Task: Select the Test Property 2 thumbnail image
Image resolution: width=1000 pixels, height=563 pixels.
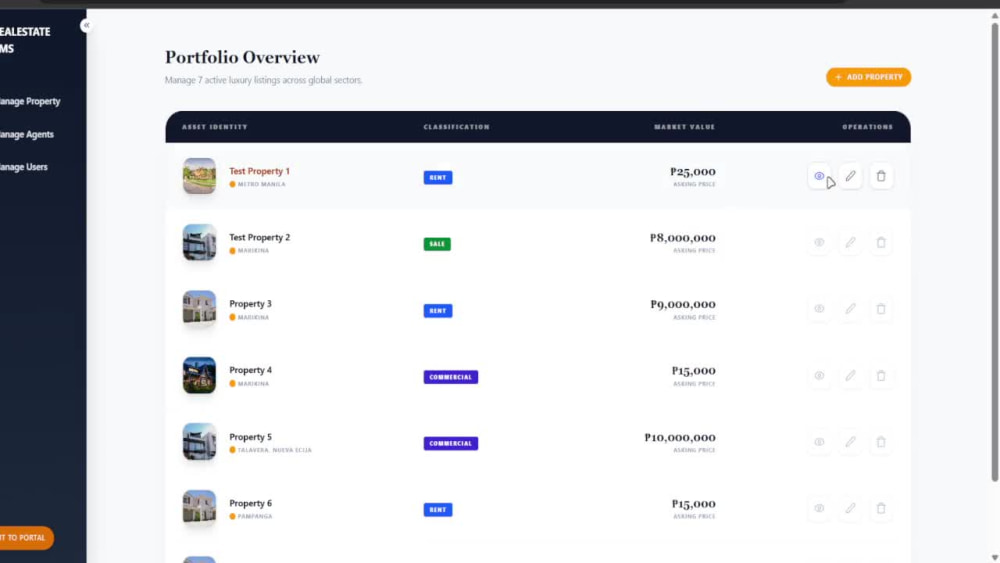Action: (x=199, y=242)
